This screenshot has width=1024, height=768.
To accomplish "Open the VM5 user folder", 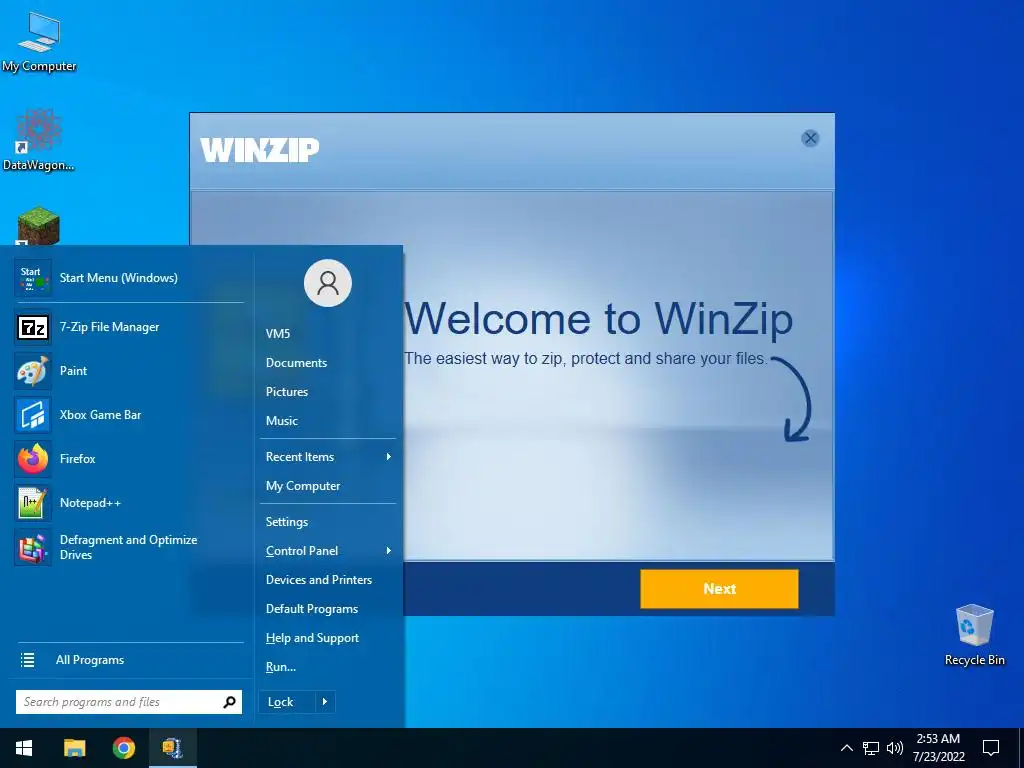I will tap(278, 334).
